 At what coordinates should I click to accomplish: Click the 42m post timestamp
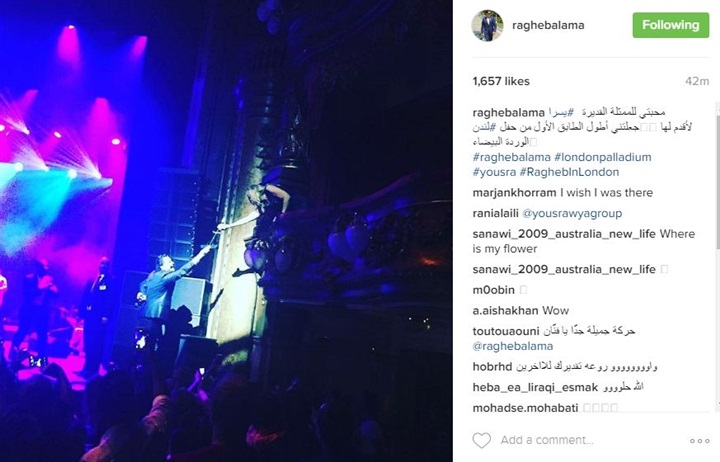697,81
